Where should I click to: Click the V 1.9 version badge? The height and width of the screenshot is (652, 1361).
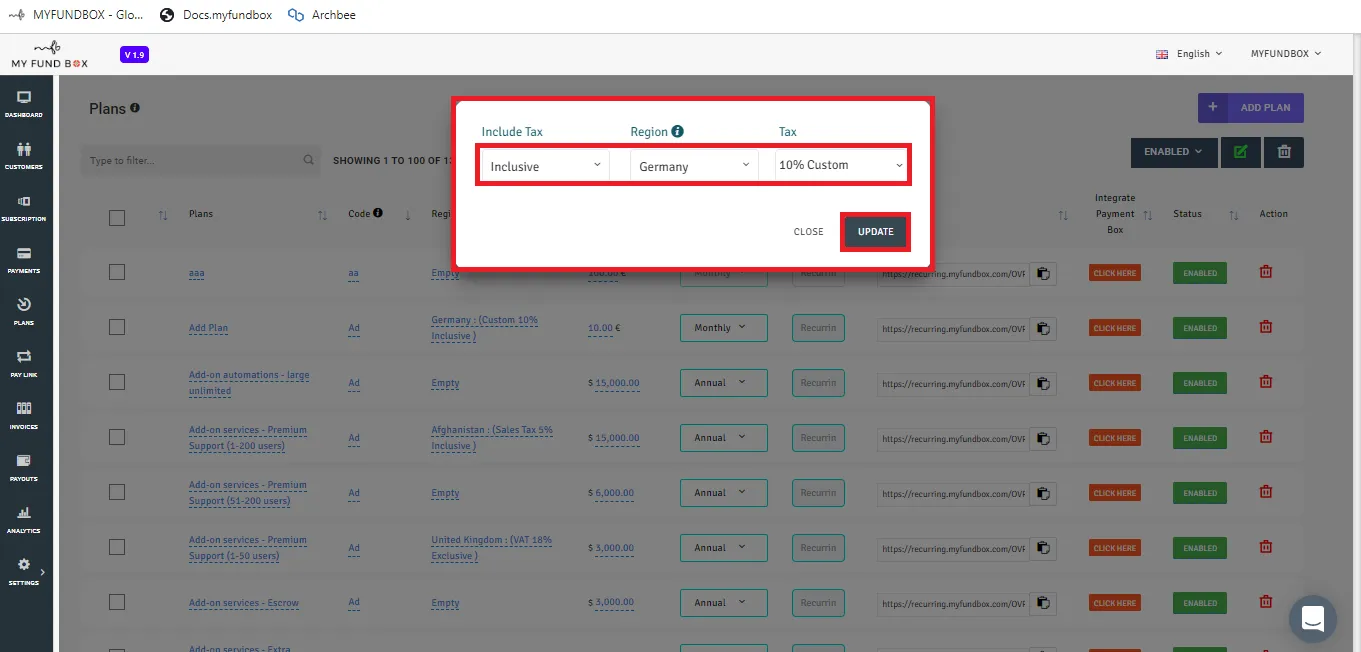pos(134,55)
